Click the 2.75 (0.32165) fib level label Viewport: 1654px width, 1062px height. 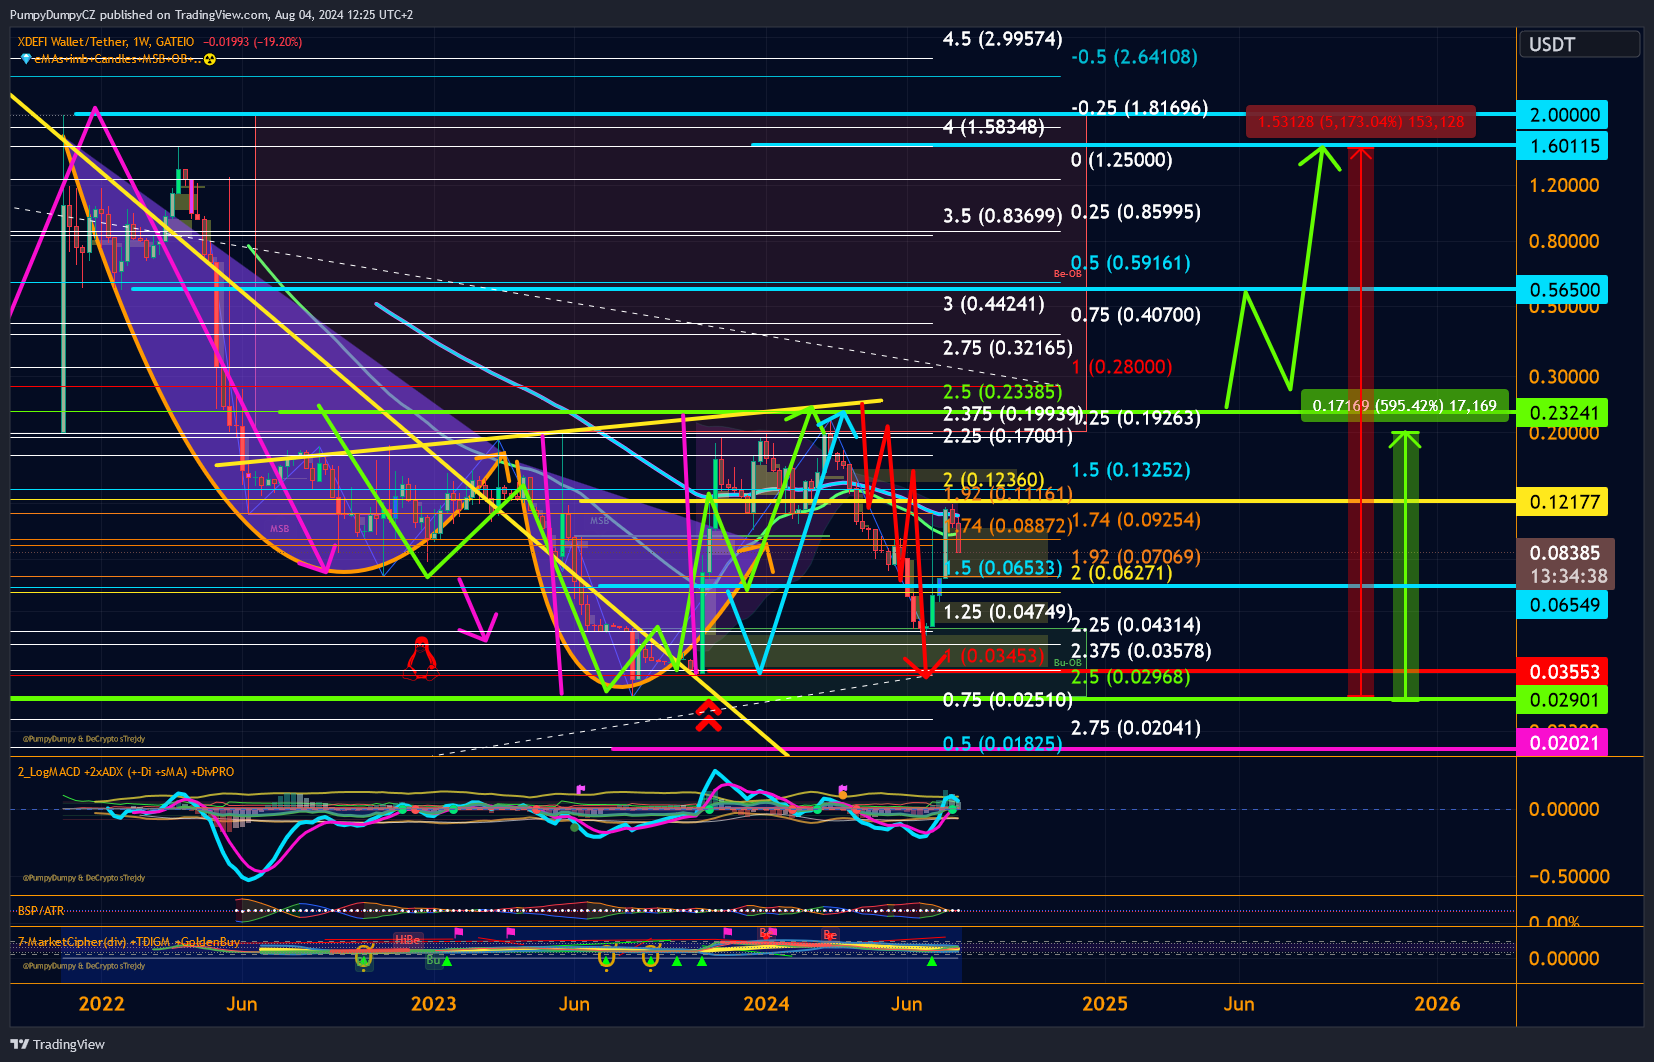1008,348
